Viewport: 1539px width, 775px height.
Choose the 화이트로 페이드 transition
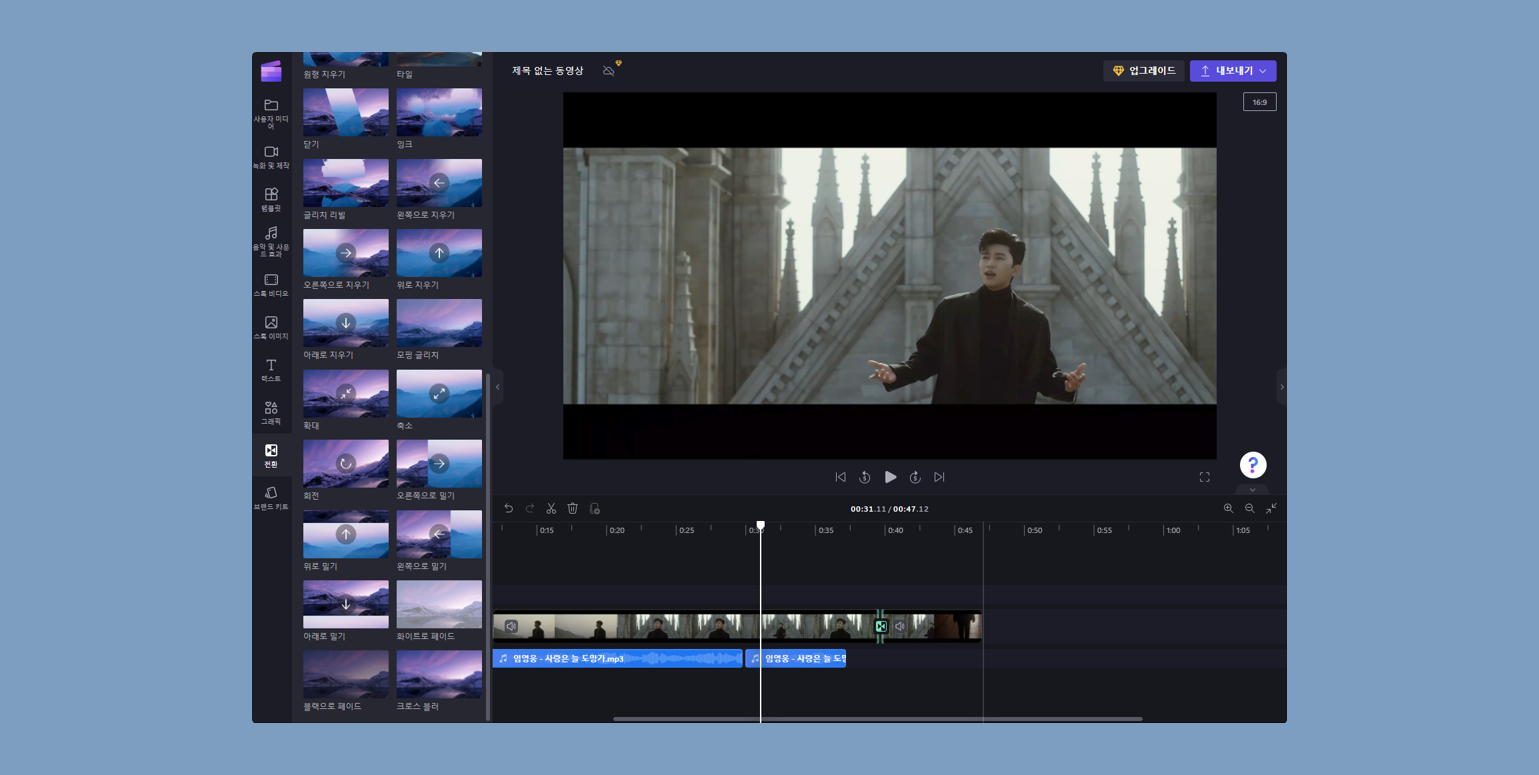(439, 604)
